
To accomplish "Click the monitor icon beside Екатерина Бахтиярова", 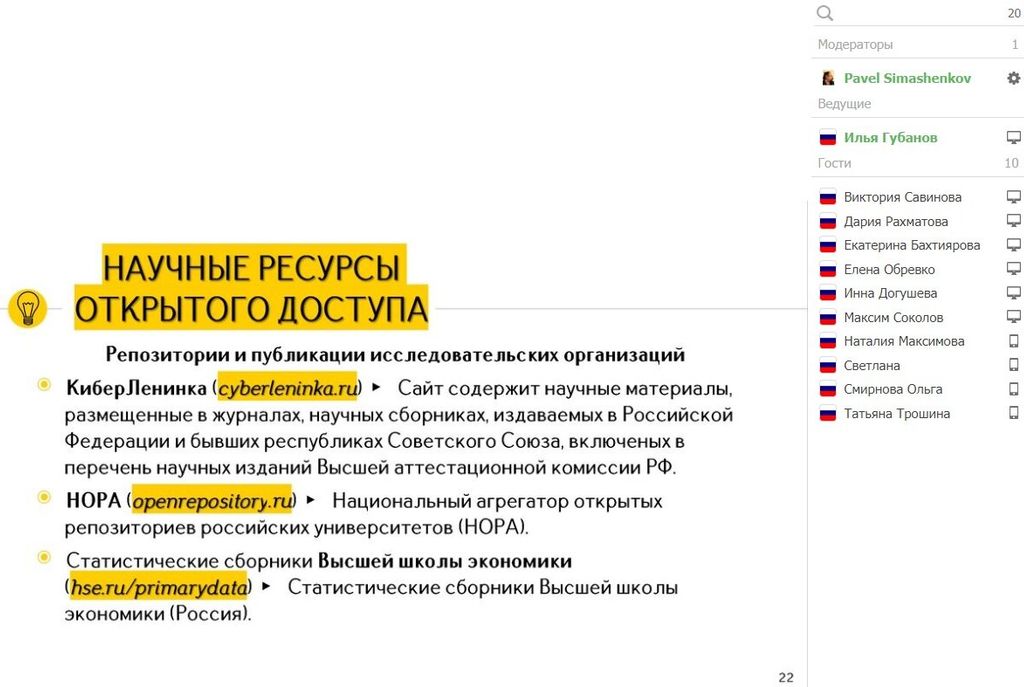I will click(1014, 245).
